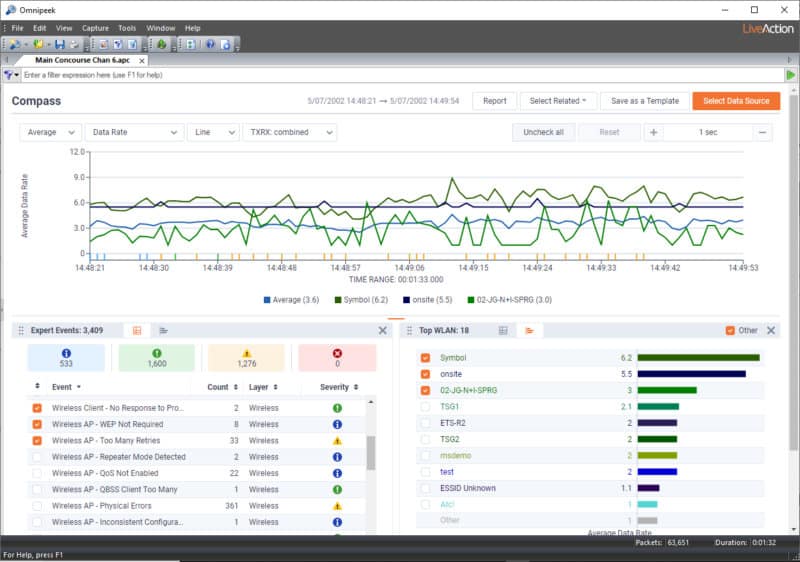Toggle the Other checkbox in Top WLAN
800x562 pixels.
coord(730,330)
